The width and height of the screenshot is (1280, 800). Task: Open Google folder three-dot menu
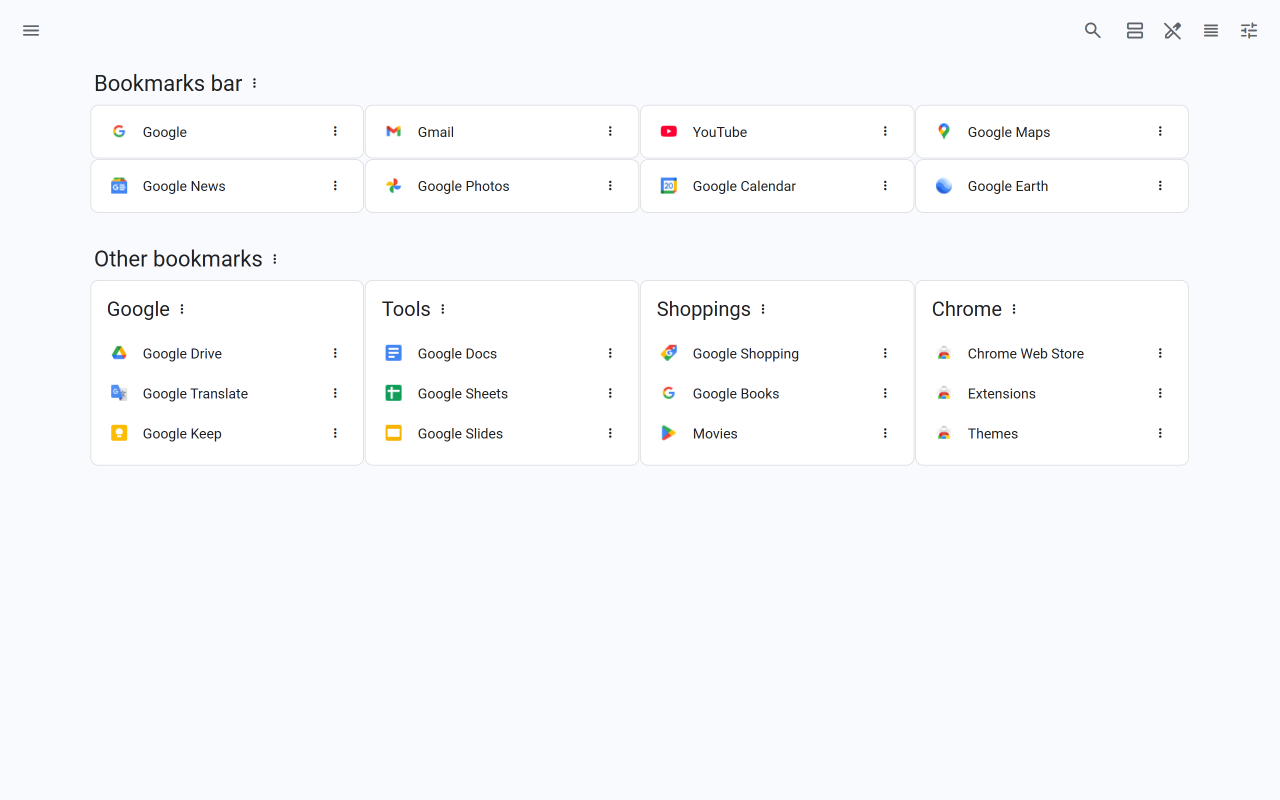(182, 309)
